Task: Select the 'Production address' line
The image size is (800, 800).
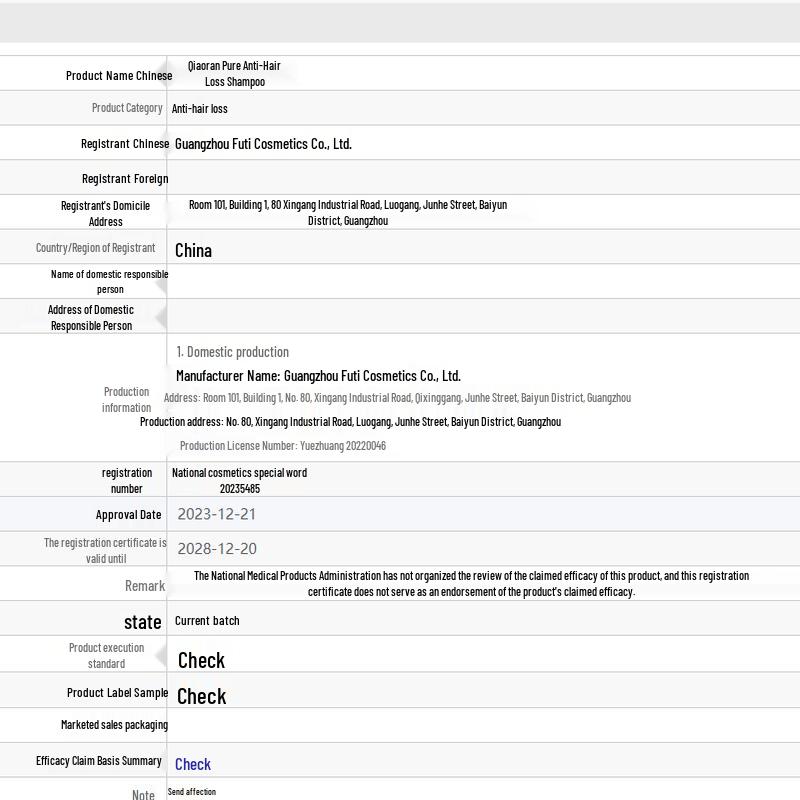Action: click(351, 422)
